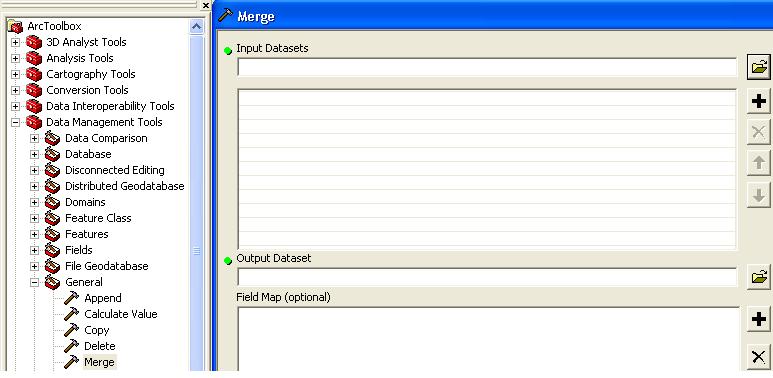This screenshot has width=773, height=378.
Task: Click the Database toolset icon
Action: click(52, 154)
